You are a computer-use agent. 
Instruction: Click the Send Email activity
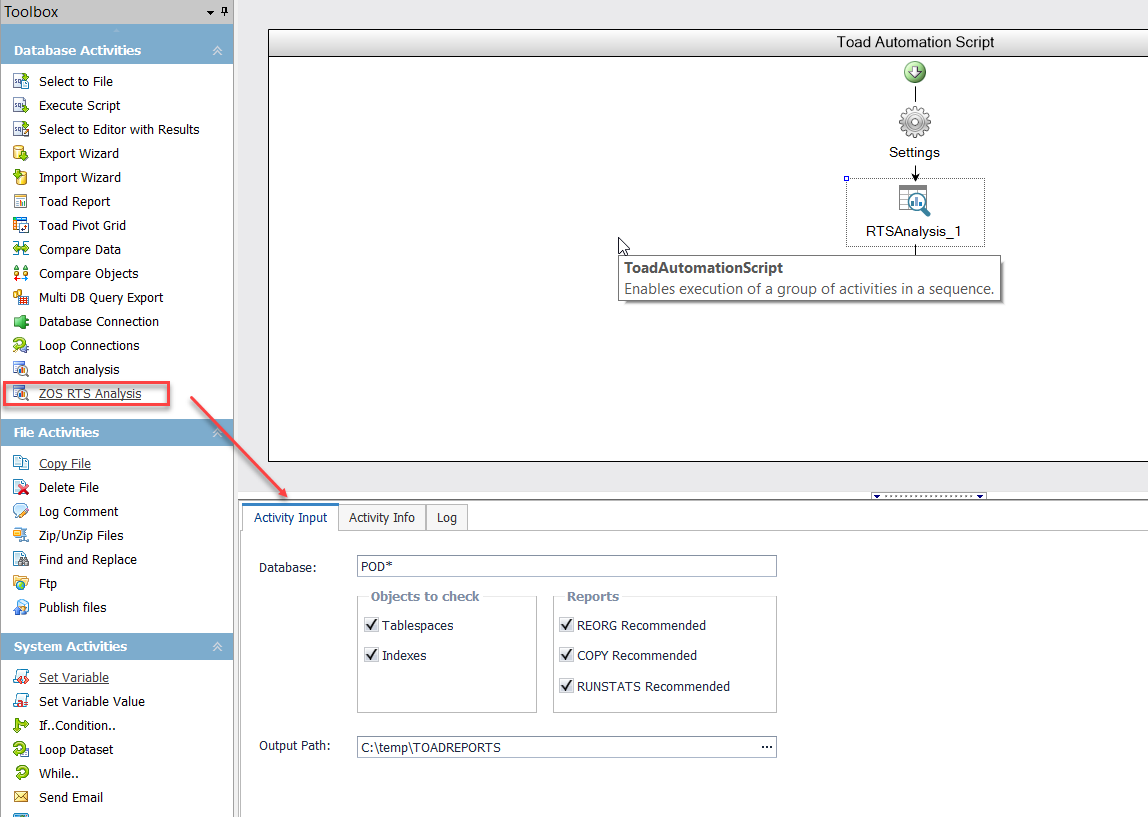(71, 797)
